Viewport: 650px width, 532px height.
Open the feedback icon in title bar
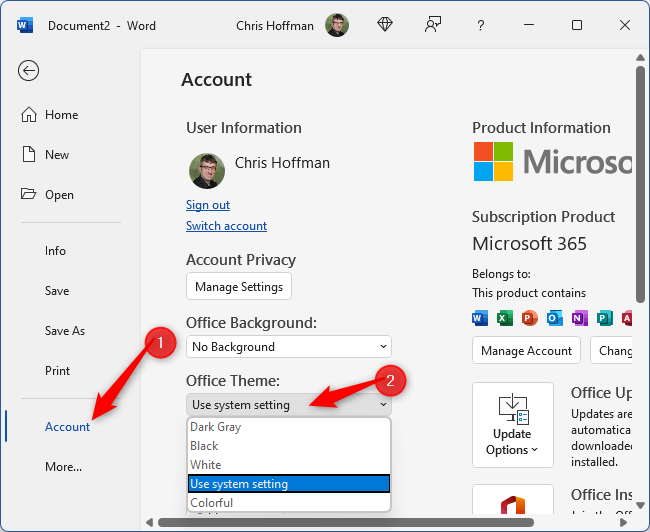(x=433, y=25)
